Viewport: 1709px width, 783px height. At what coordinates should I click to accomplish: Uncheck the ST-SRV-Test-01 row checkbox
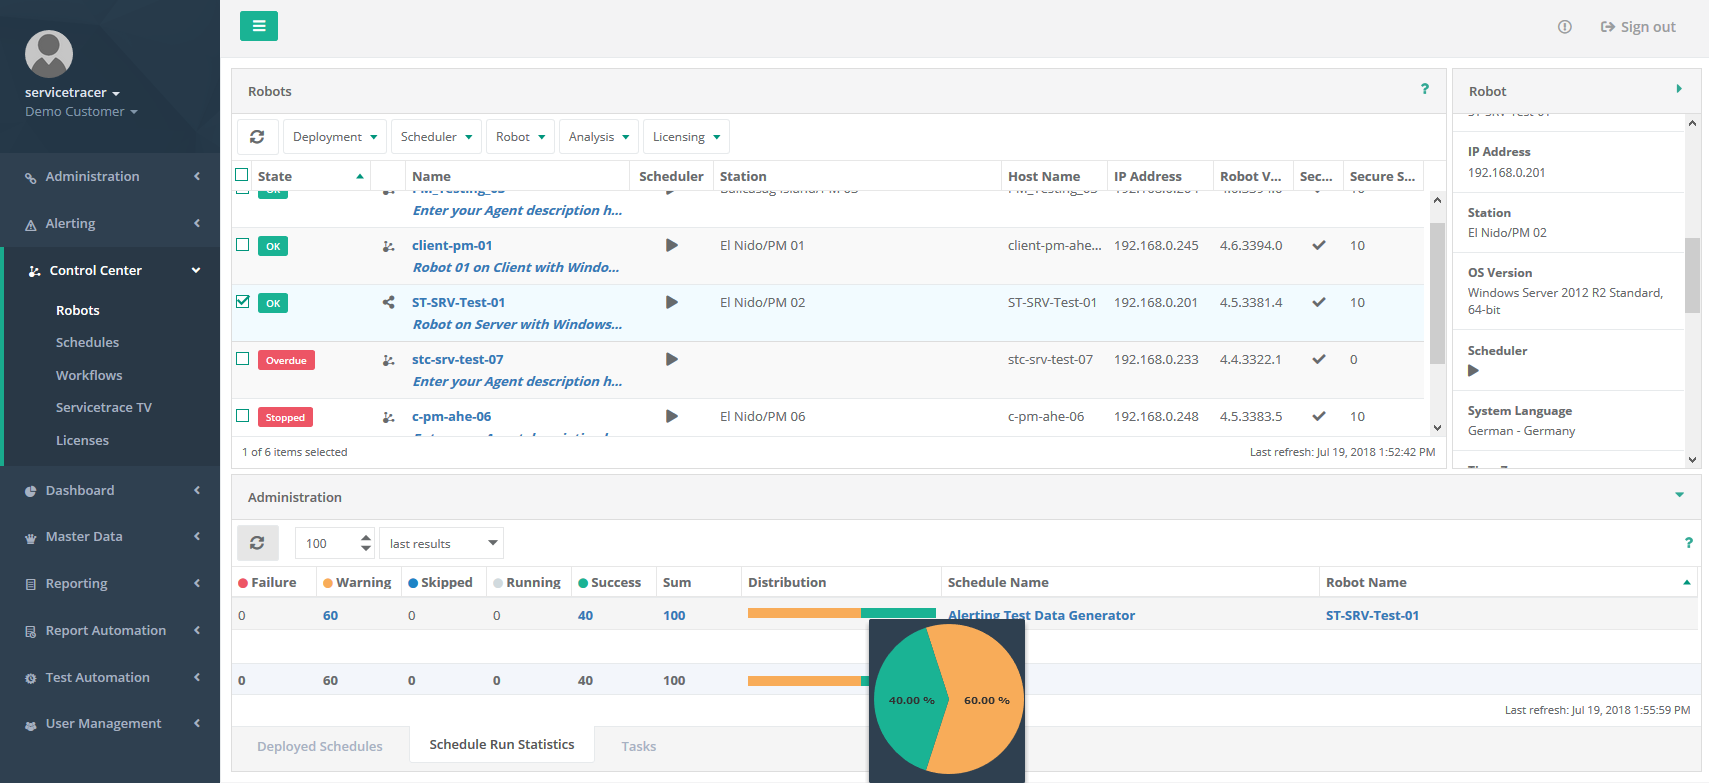point(242,301)
